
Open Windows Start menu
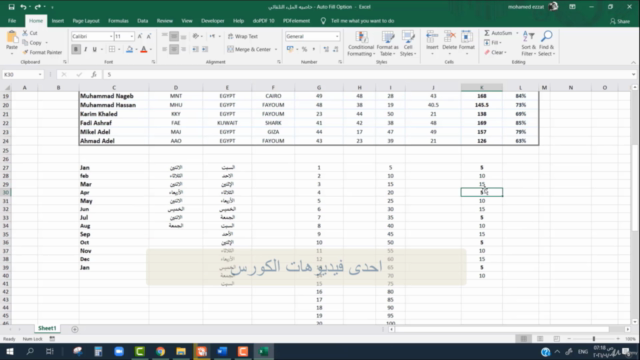[x=9, y=351]
